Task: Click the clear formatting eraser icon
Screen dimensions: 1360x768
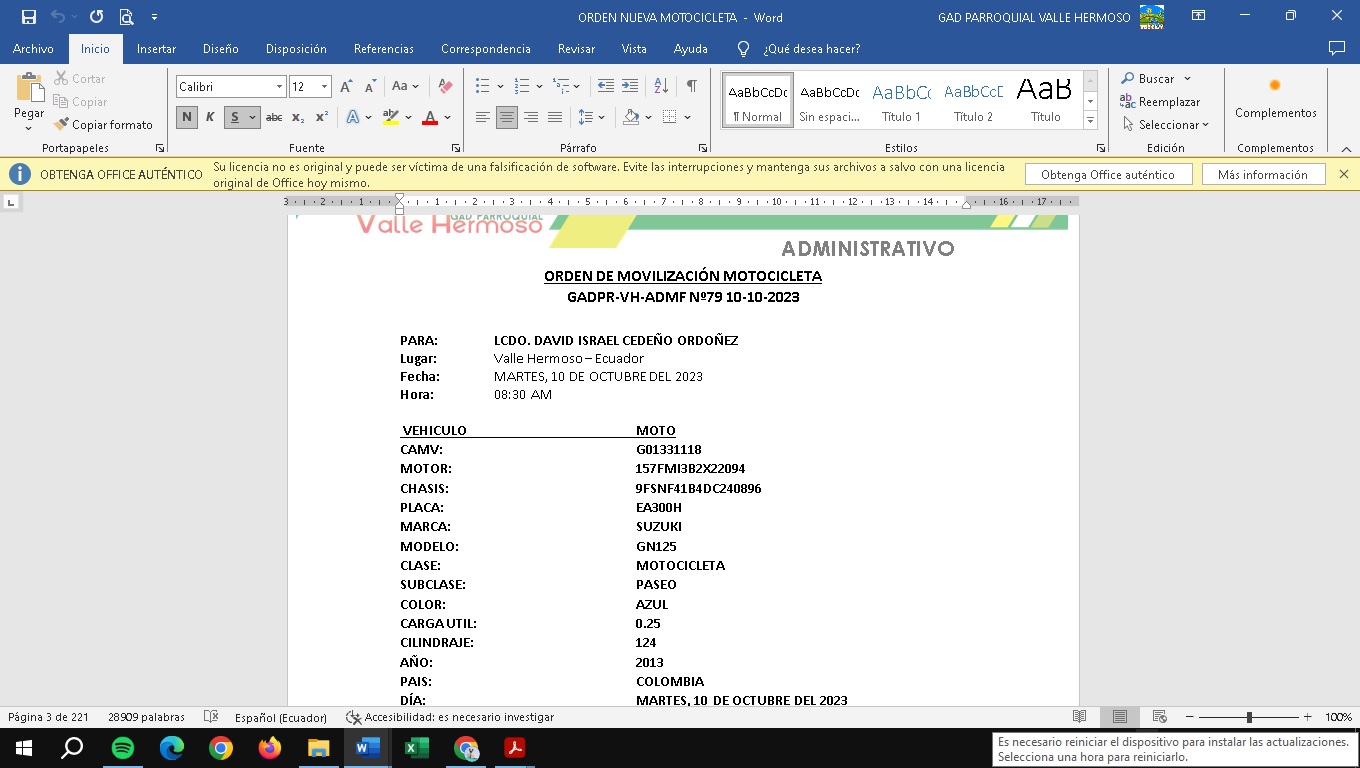Action: click(445, 87)
